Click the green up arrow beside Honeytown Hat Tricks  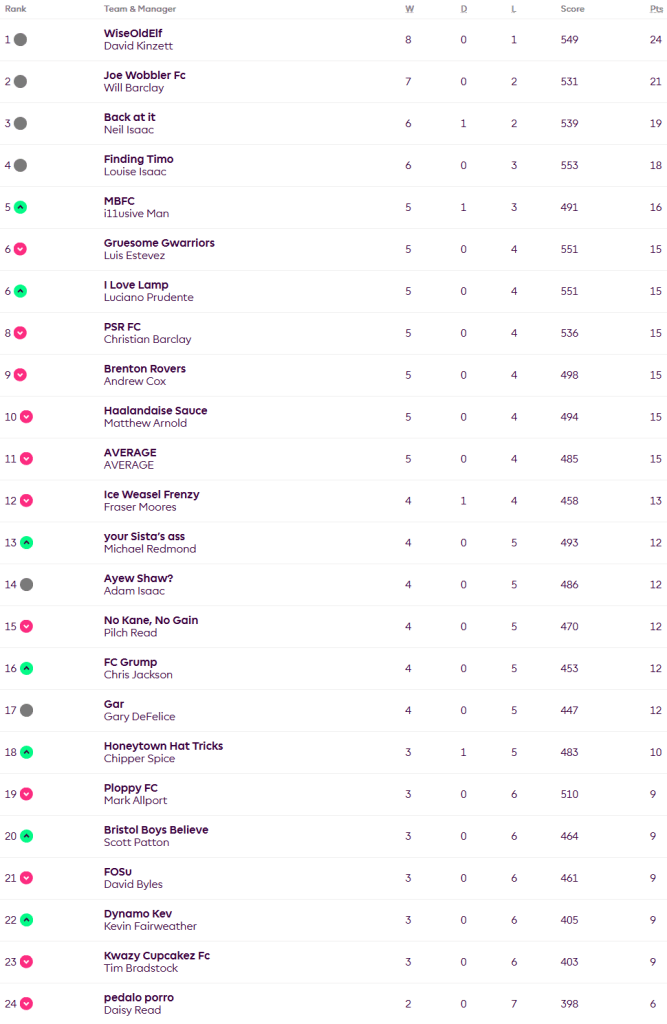pyautogui.click(x=26, y=752)
